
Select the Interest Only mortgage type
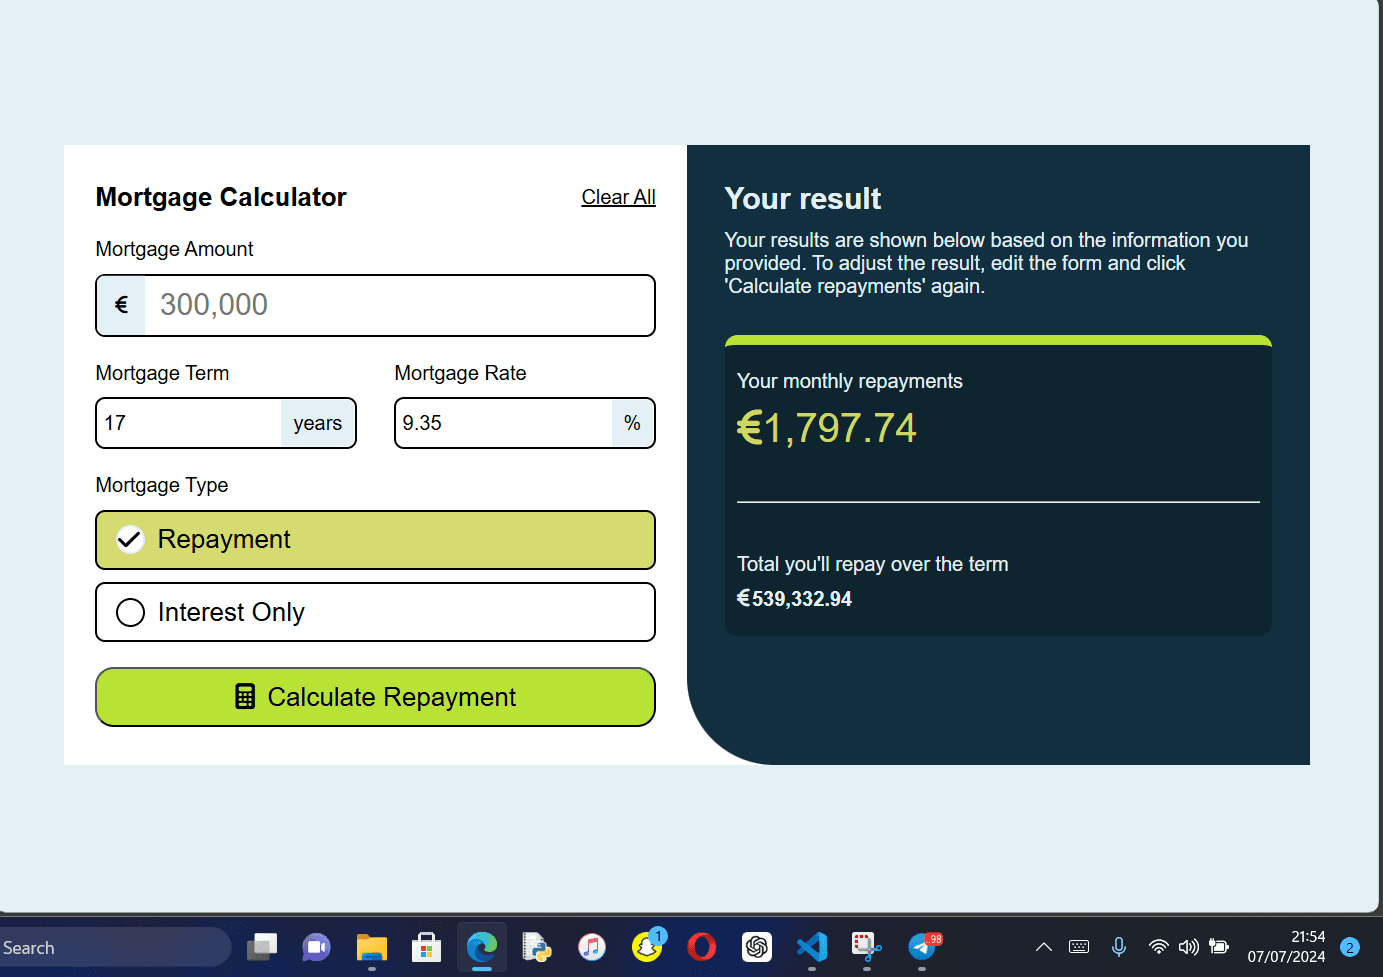(130, 611)
